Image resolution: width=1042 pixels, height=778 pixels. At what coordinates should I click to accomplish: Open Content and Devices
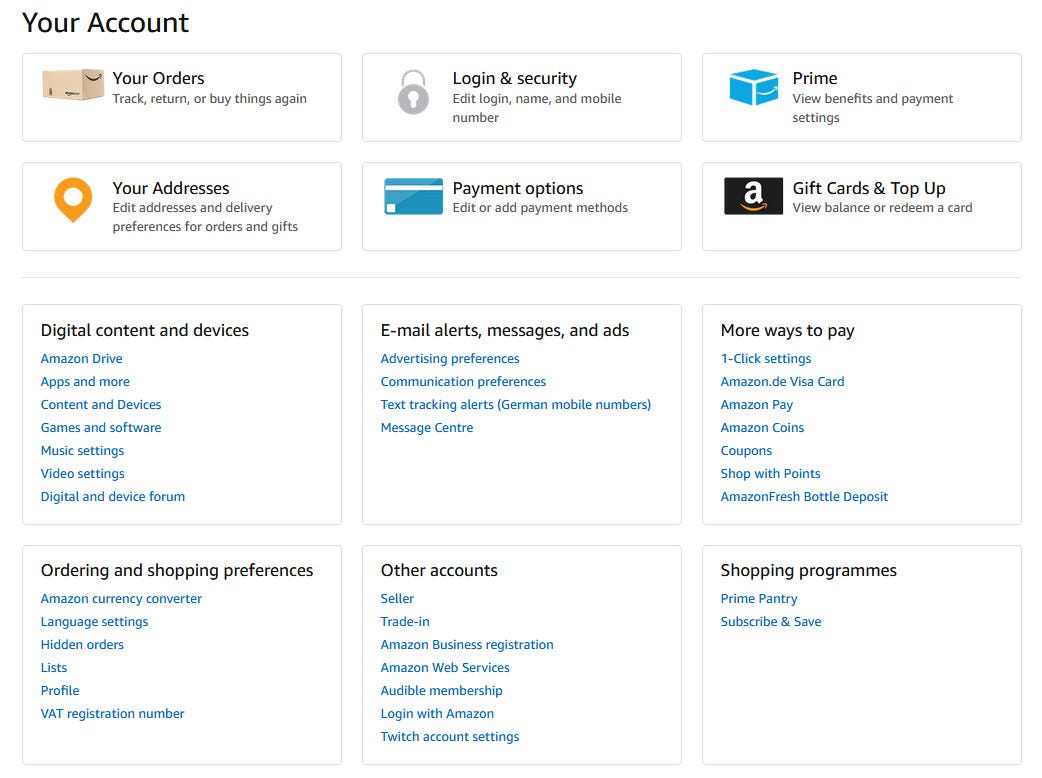point(101,405)
